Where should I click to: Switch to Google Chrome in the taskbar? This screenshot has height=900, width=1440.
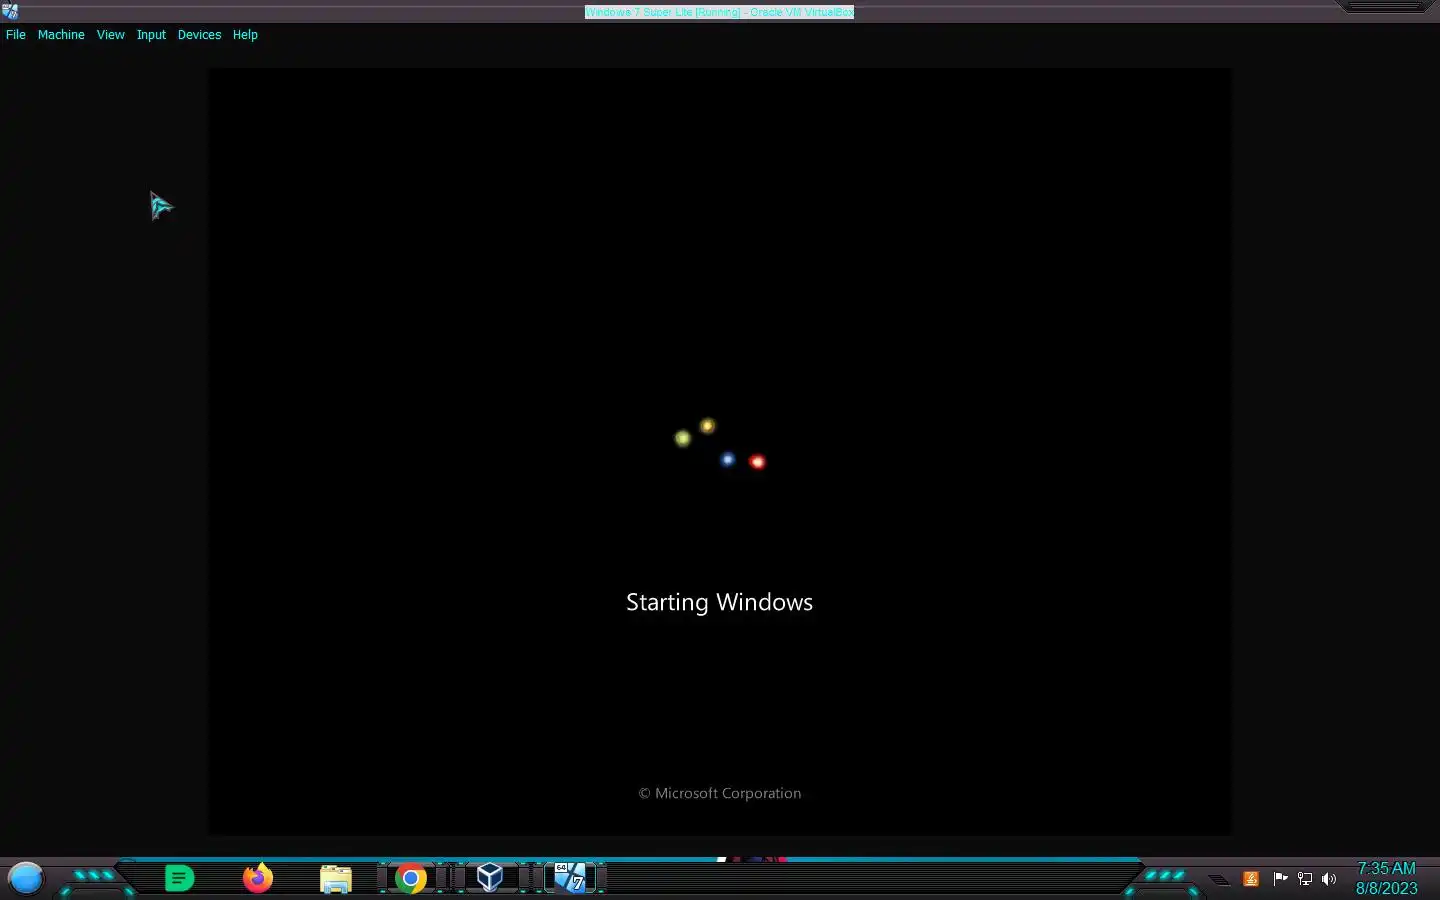[410, 879]
